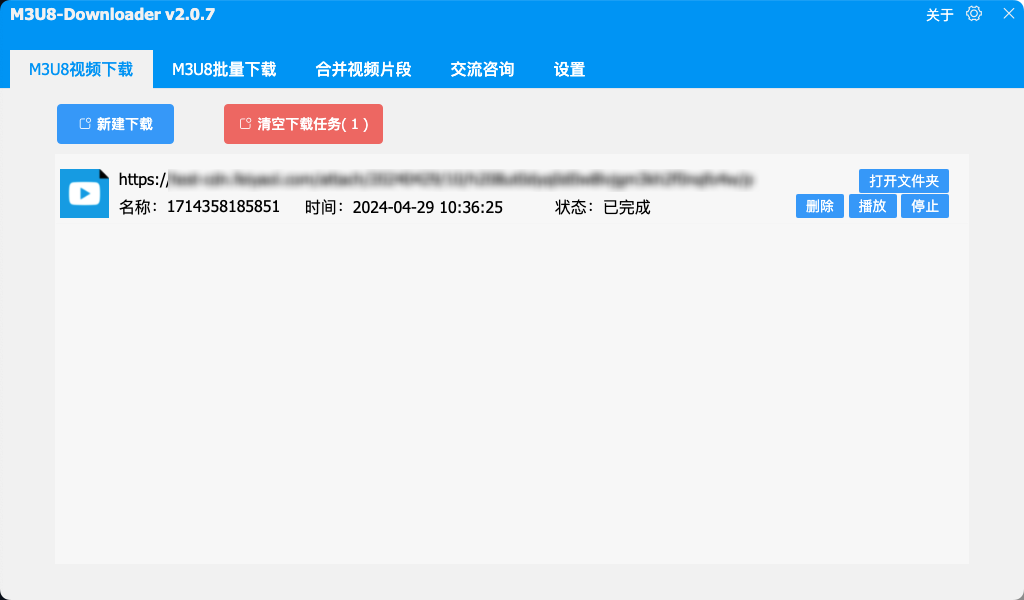This screenshot has height=600, width=1024.
Task: Click the timestamp 2024-04-29 10:36:25
Action: click(x=427, y=207)
